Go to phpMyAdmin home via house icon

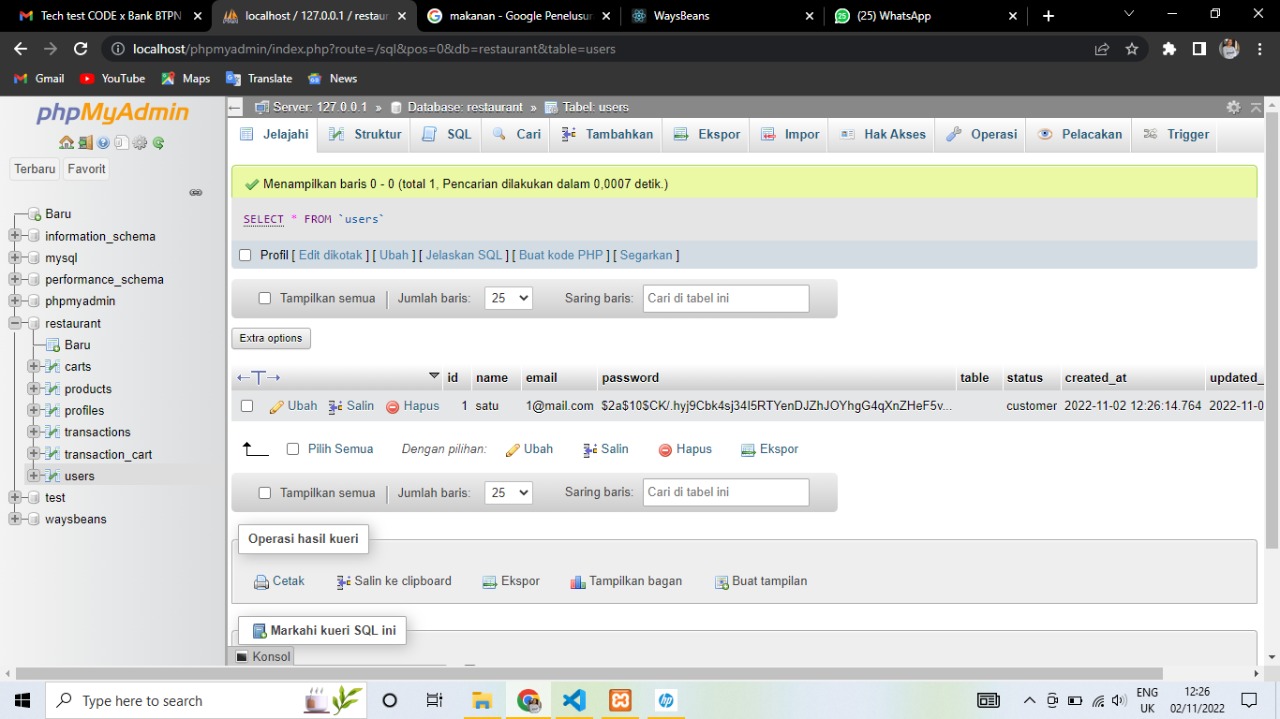click(66, 142)
